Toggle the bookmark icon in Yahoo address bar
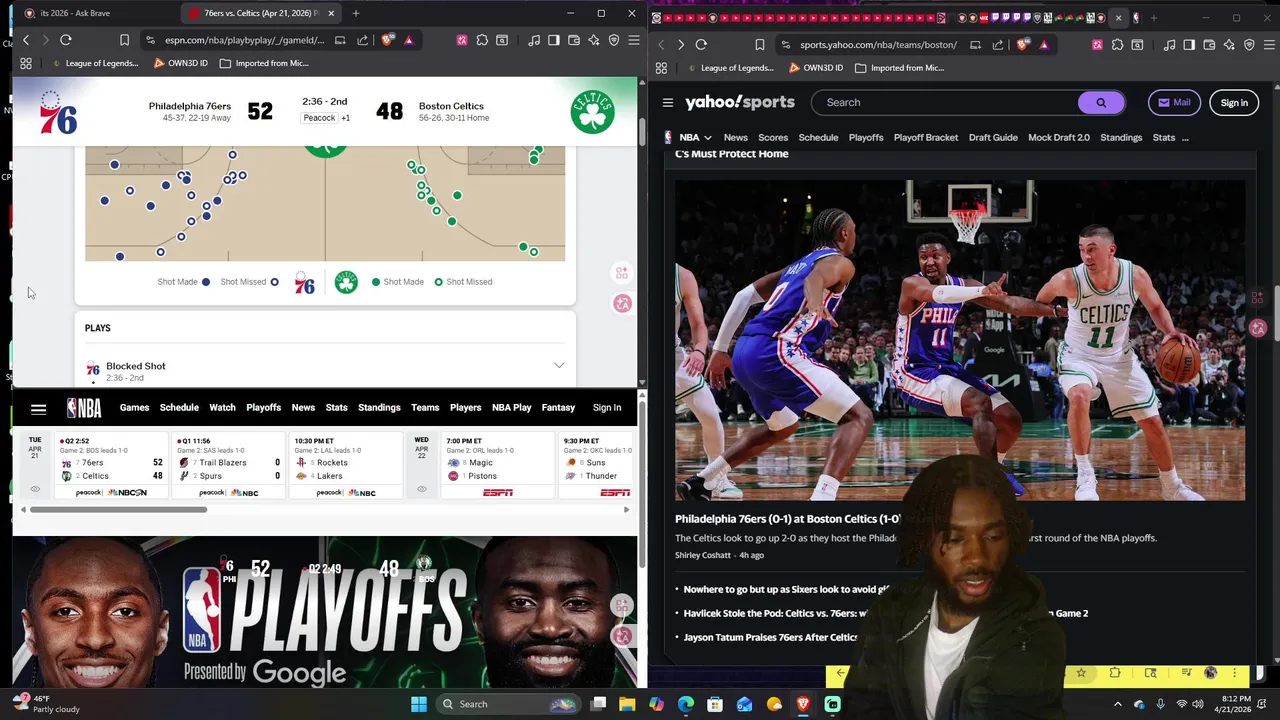 tap(760, 45)
